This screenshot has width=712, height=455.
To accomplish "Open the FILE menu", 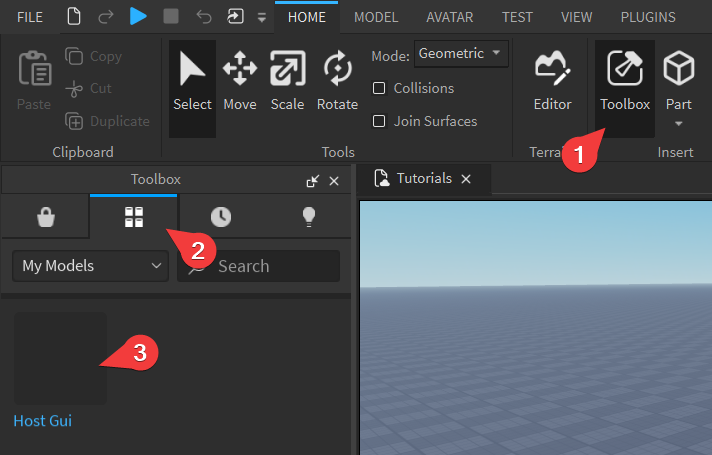I will pos(30,17).
